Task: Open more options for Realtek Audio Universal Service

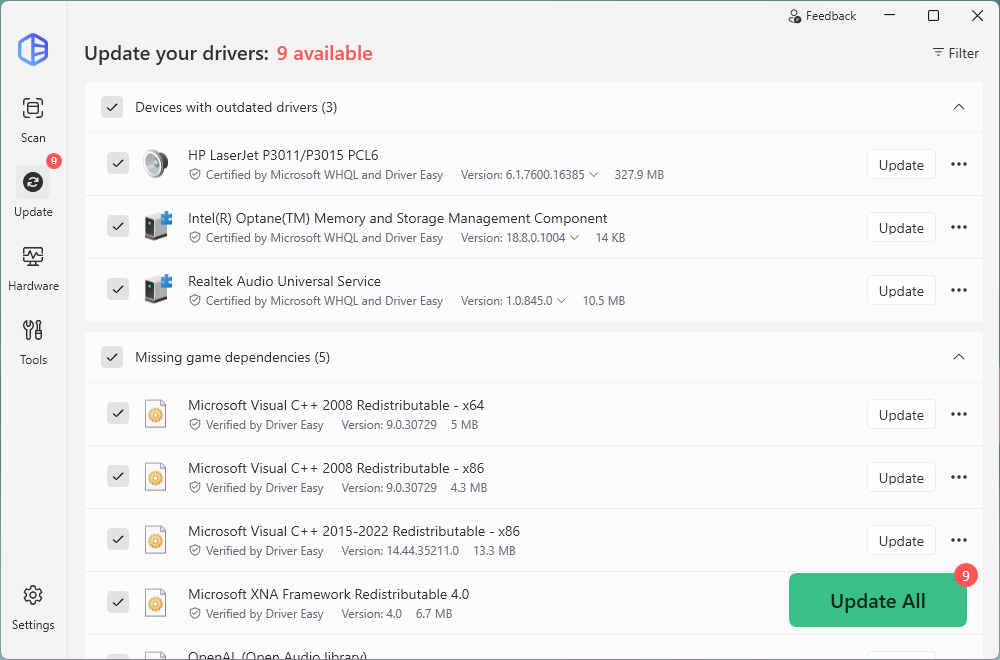Action: tap(958, 291)
